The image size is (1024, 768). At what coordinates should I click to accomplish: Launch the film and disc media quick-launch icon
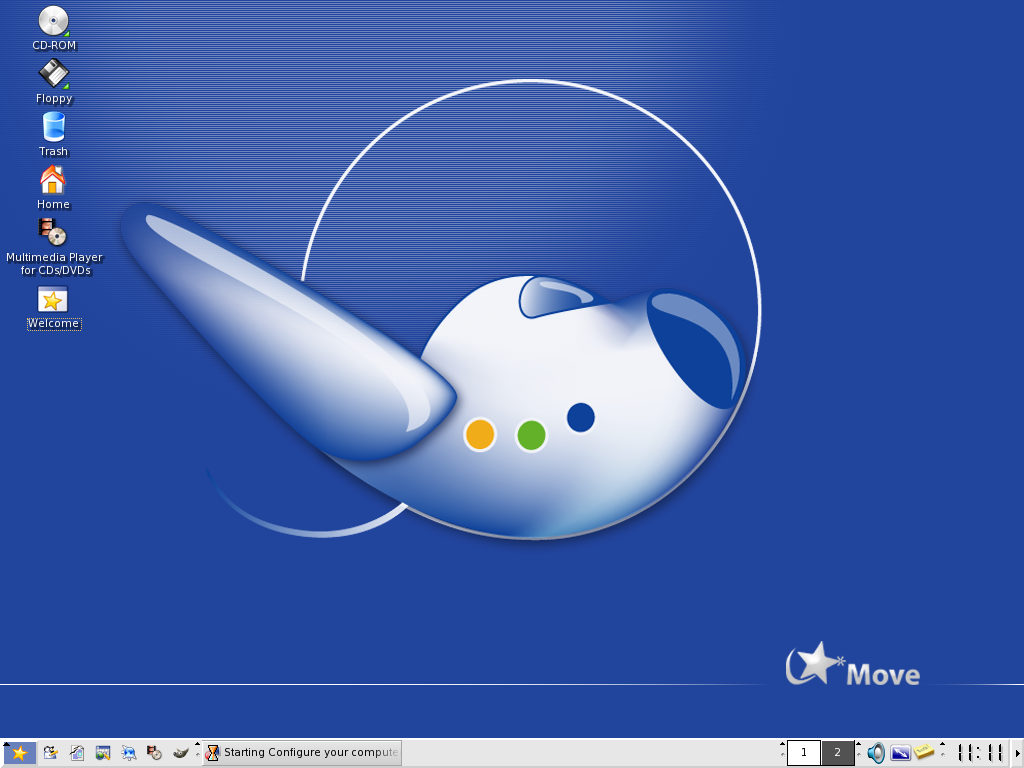tap(155, 753)
